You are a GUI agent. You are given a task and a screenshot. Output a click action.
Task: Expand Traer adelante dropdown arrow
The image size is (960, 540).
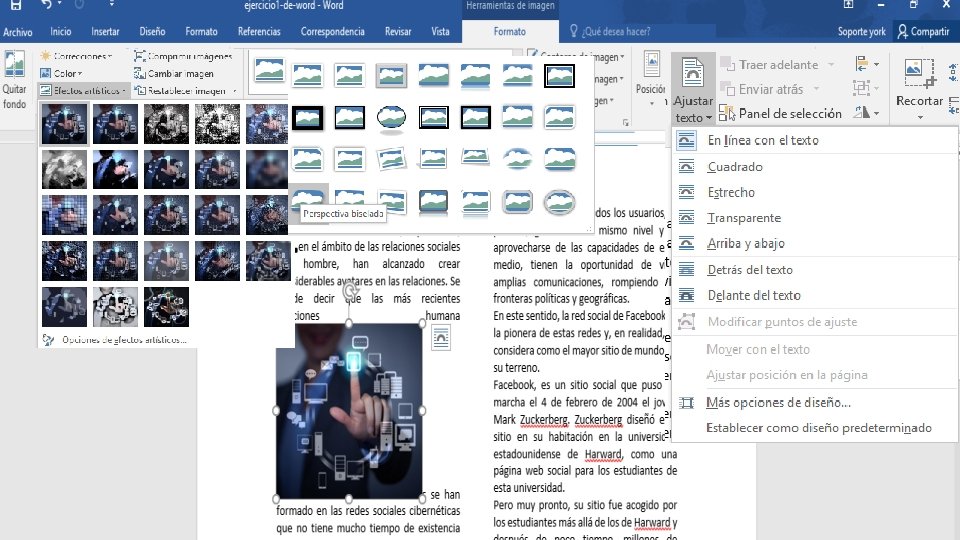tap(831, 64)
